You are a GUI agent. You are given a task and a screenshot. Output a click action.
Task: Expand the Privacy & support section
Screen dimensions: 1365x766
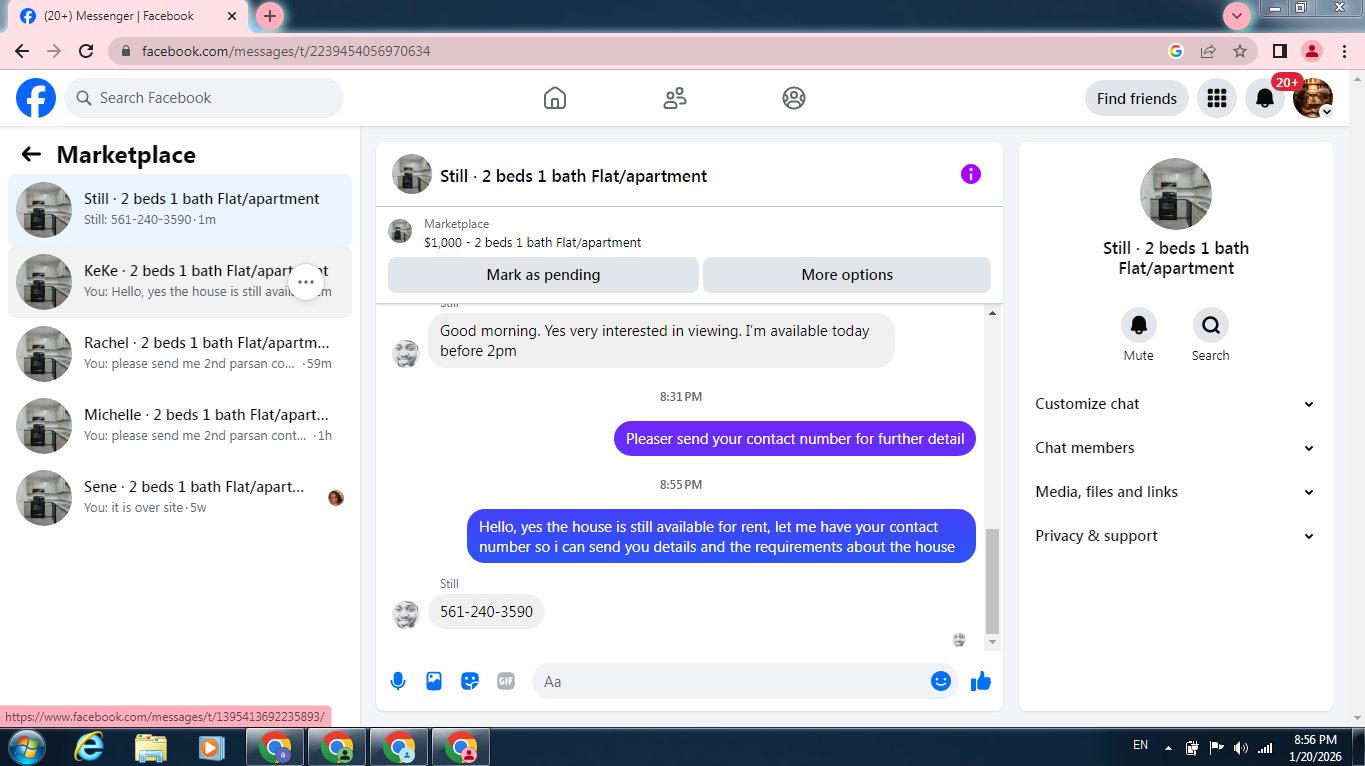[1176, 536]
